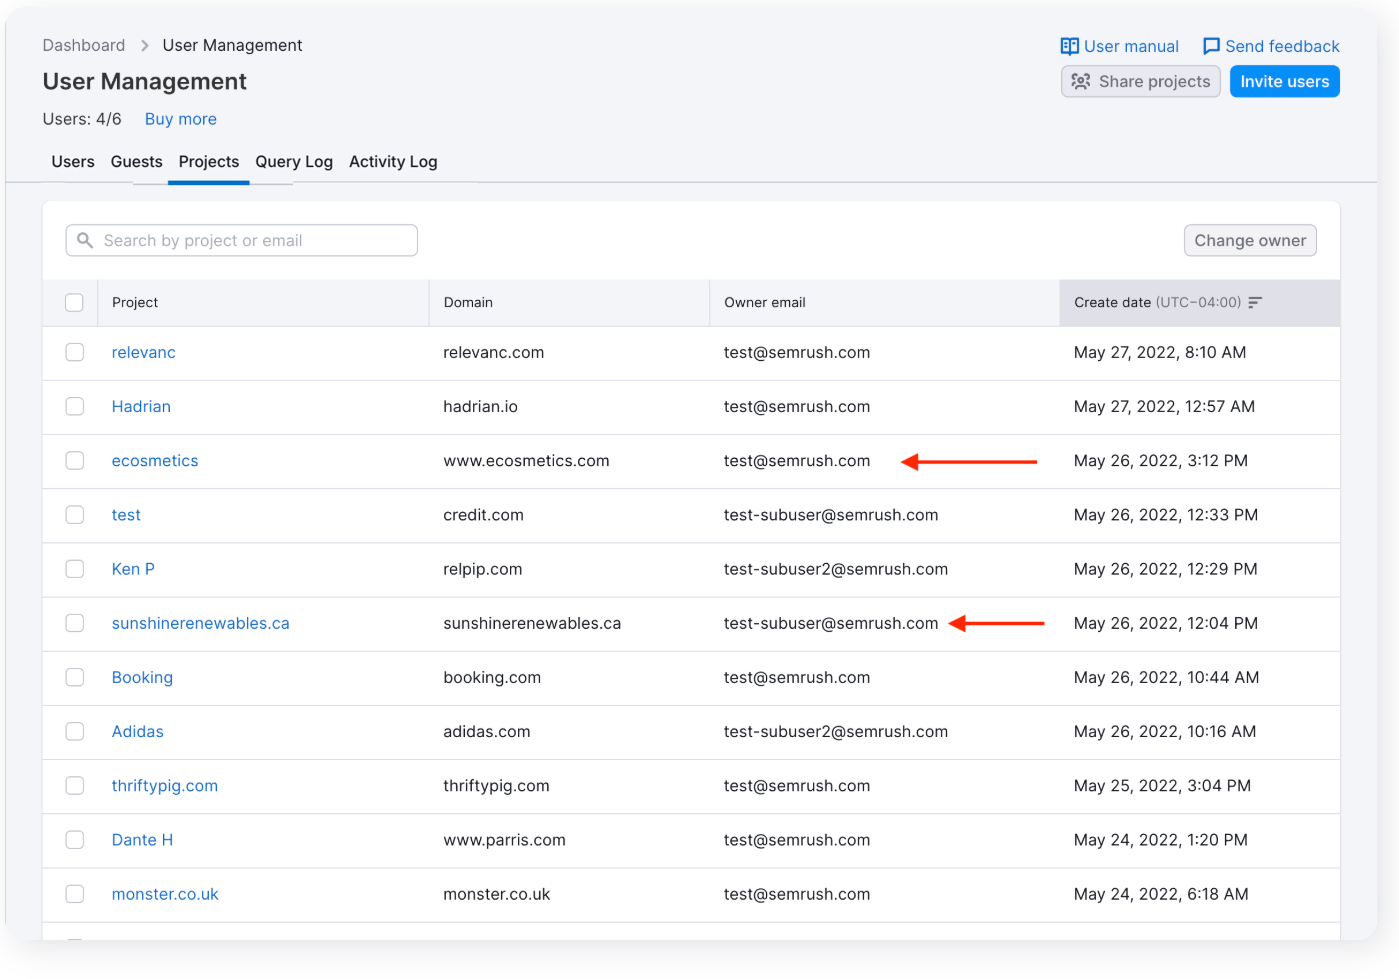Select all projects using the header checkbox
The height and width of the screenshot is (979, 1399).
pyautogui.click(x=74, y=301)
